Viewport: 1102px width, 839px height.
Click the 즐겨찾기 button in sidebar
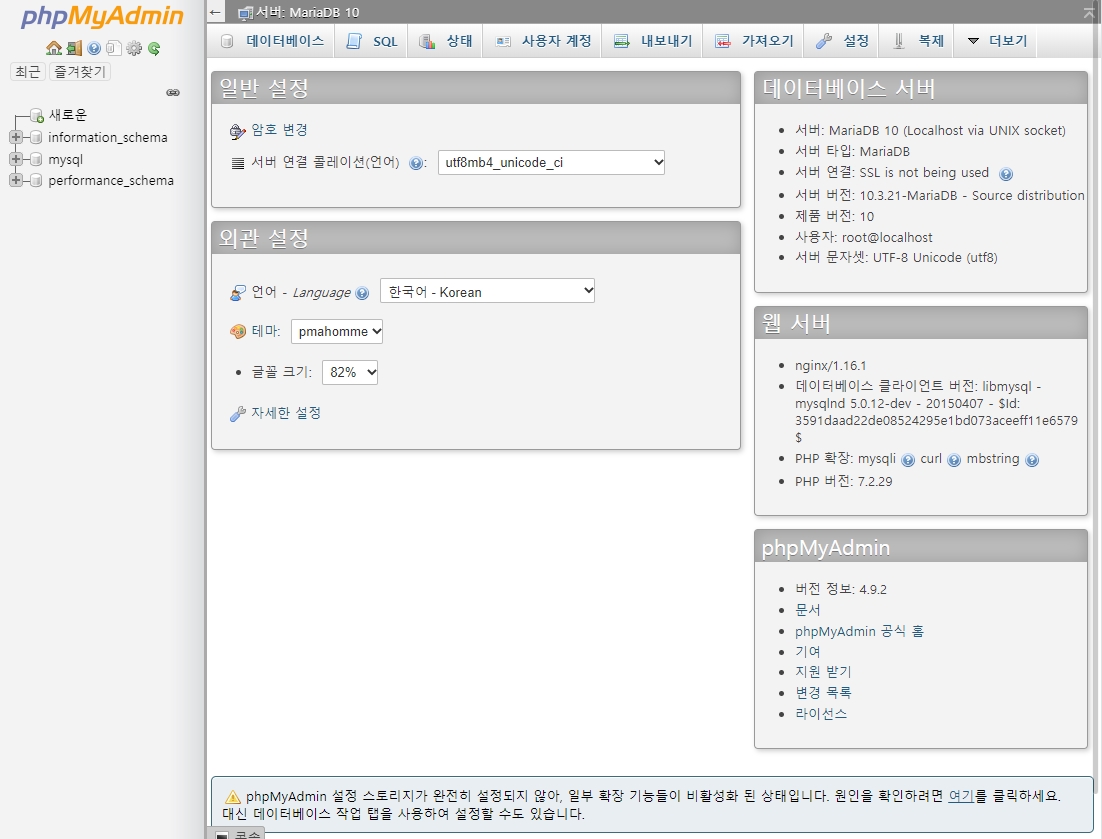pos(80,72)
